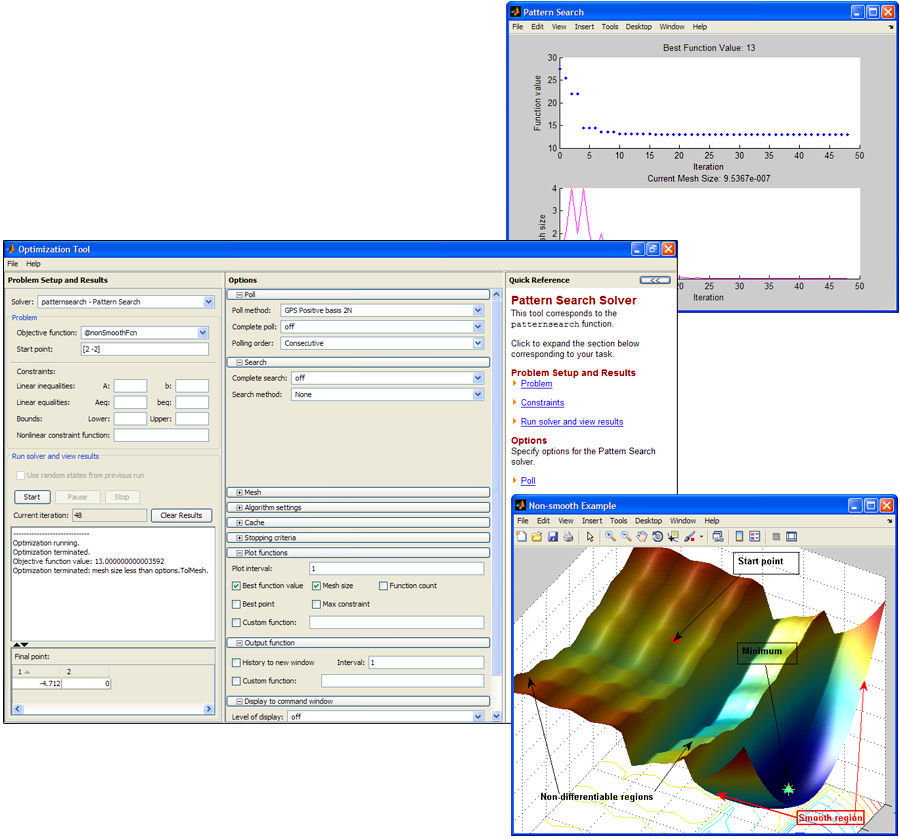Viewport: 900px width, 839px height.
Task: Open the Tools menu in Pattern Search window
Action: [611, 27]
